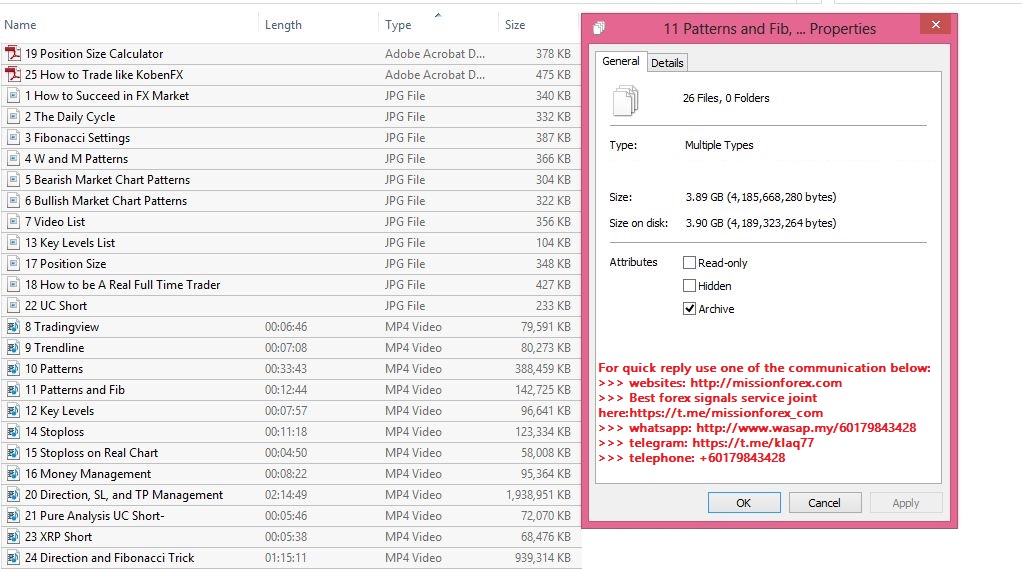Click JPG icon of 5 Bearish Market Chart Patterns
The width and height of the screenshot is (1022, 569).
click(x=13, y=180)
